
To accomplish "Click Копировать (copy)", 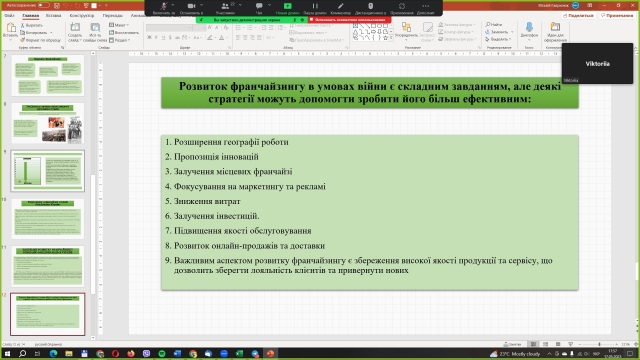I will coord(34,33).
